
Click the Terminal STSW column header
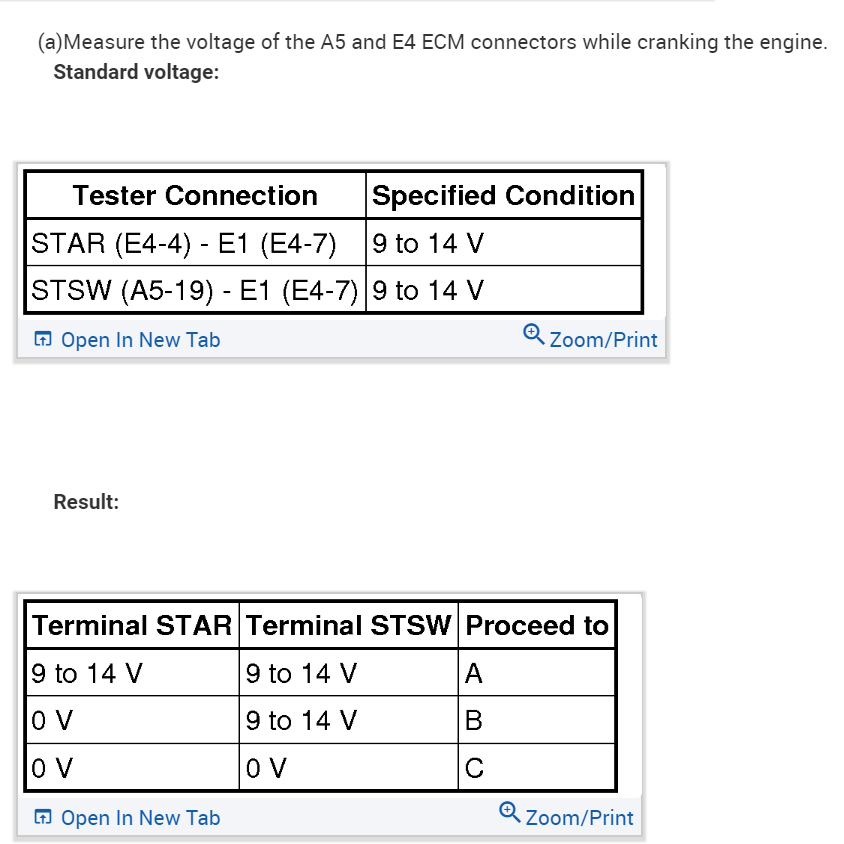pyautogui.click(x=349, y=626)
